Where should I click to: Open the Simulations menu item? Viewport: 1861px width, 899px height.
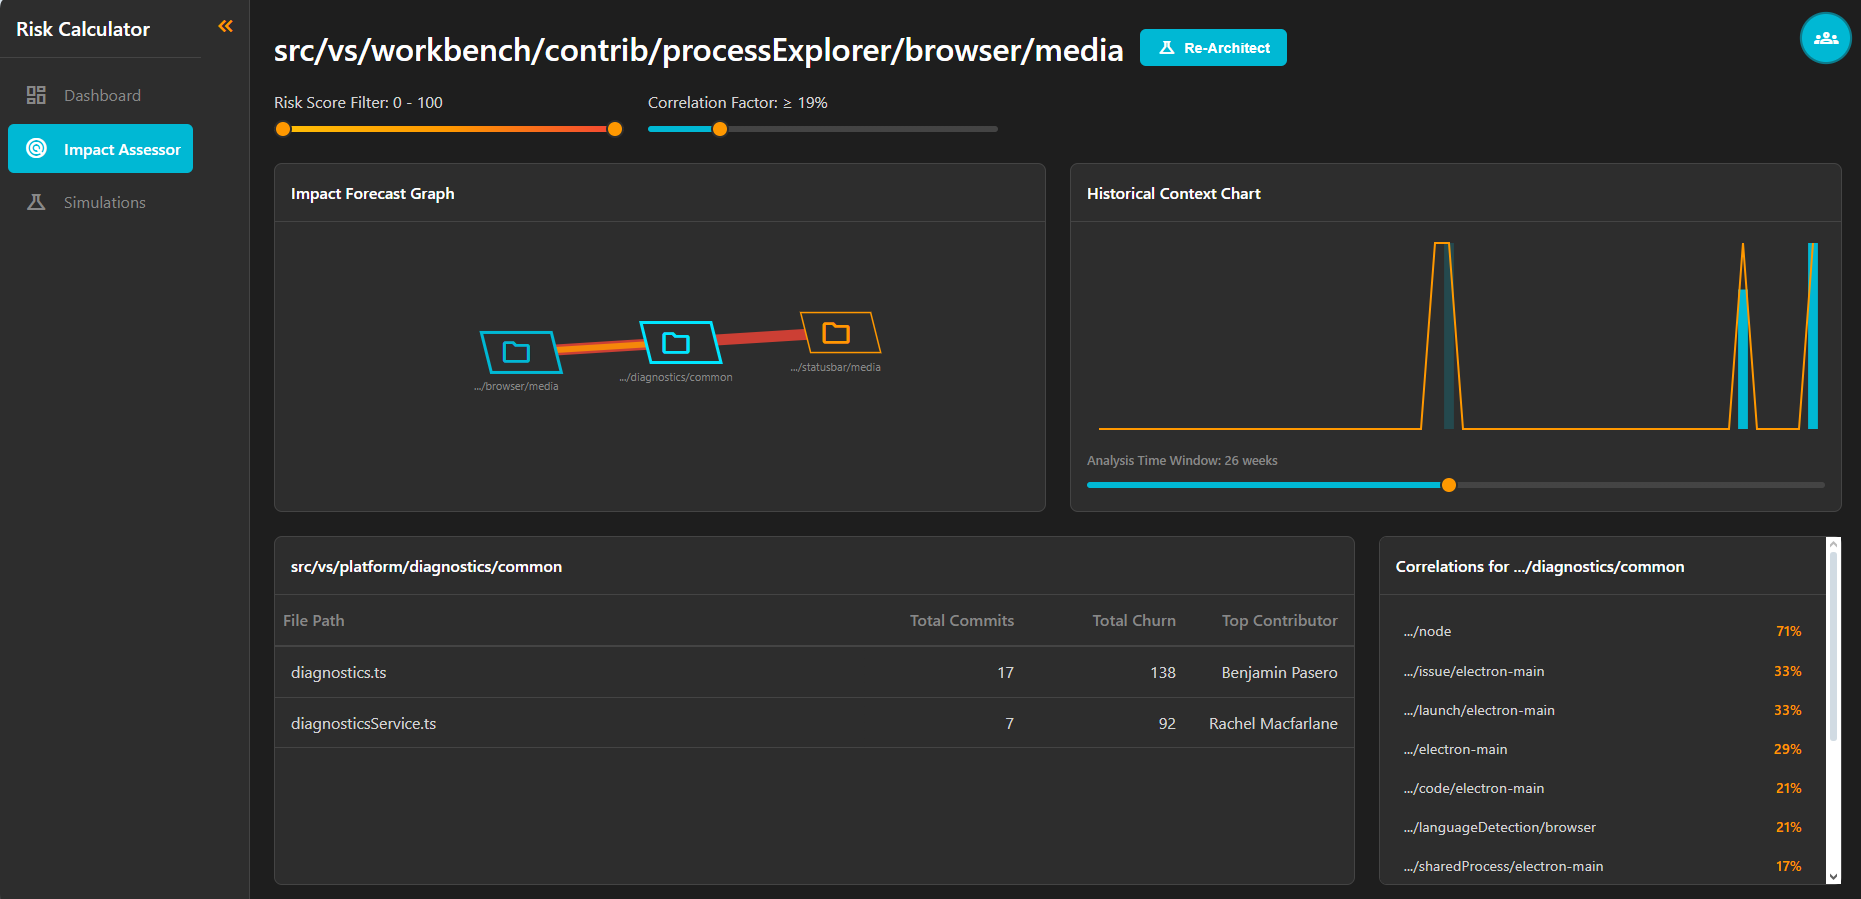click(104, 202)
